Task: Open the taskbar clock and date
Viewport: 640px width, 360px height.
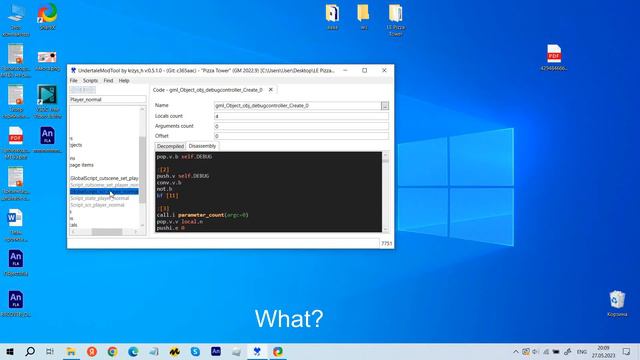Action: tap(603, 351)
